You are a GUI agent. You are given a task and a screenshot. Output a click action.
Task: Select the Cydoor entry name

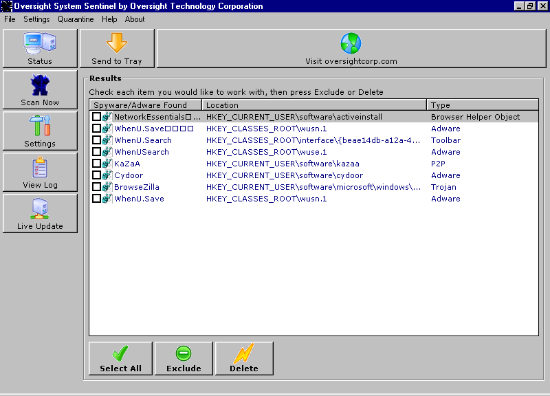click(x=129, y=175)
